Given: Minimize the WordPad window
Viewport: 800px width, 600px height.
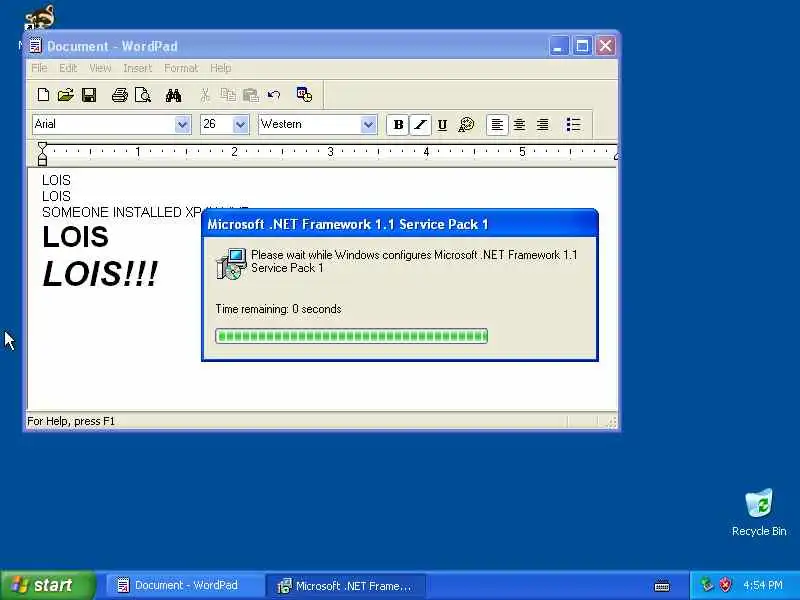Looking at the screenshot, I should tap(559, 46).
